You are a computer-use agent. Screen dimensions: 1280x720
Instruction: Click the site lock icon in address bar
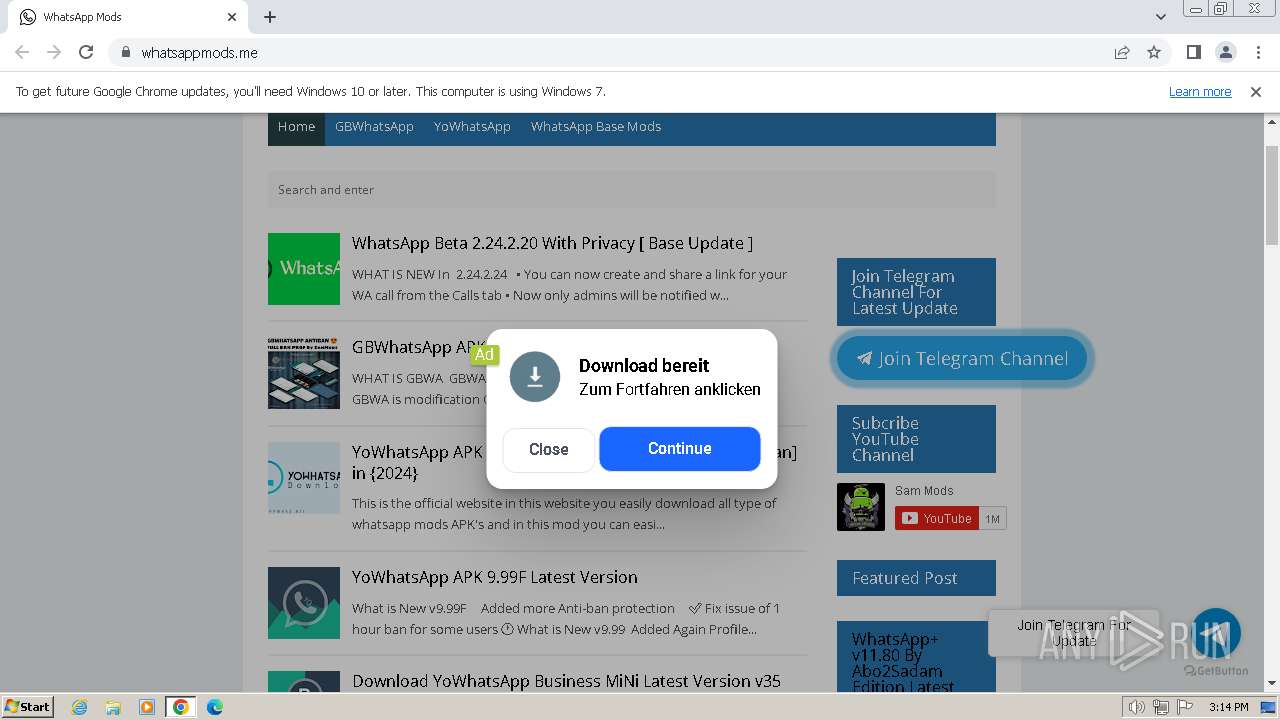point(125,53)
